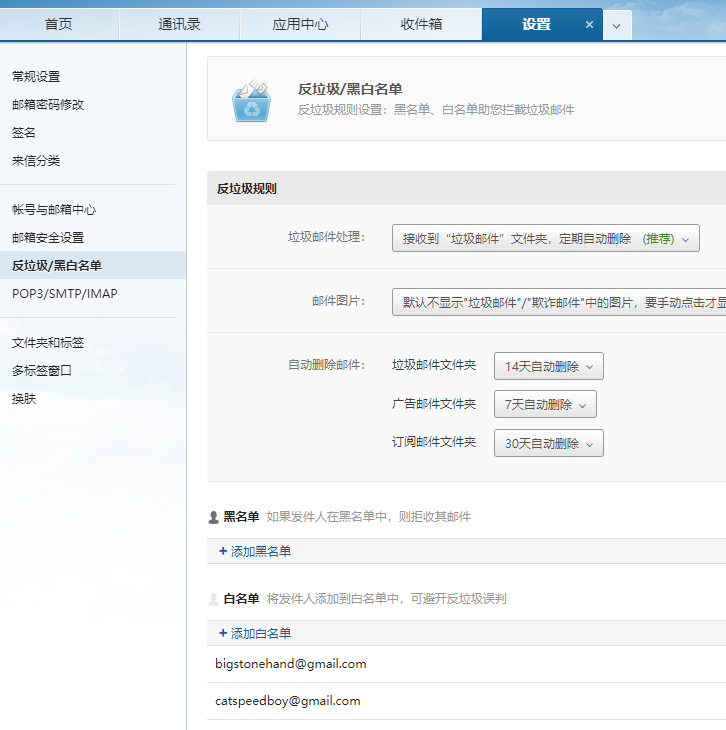
Task: Open the tab list dropdown arrow
Action: (617, 26)
